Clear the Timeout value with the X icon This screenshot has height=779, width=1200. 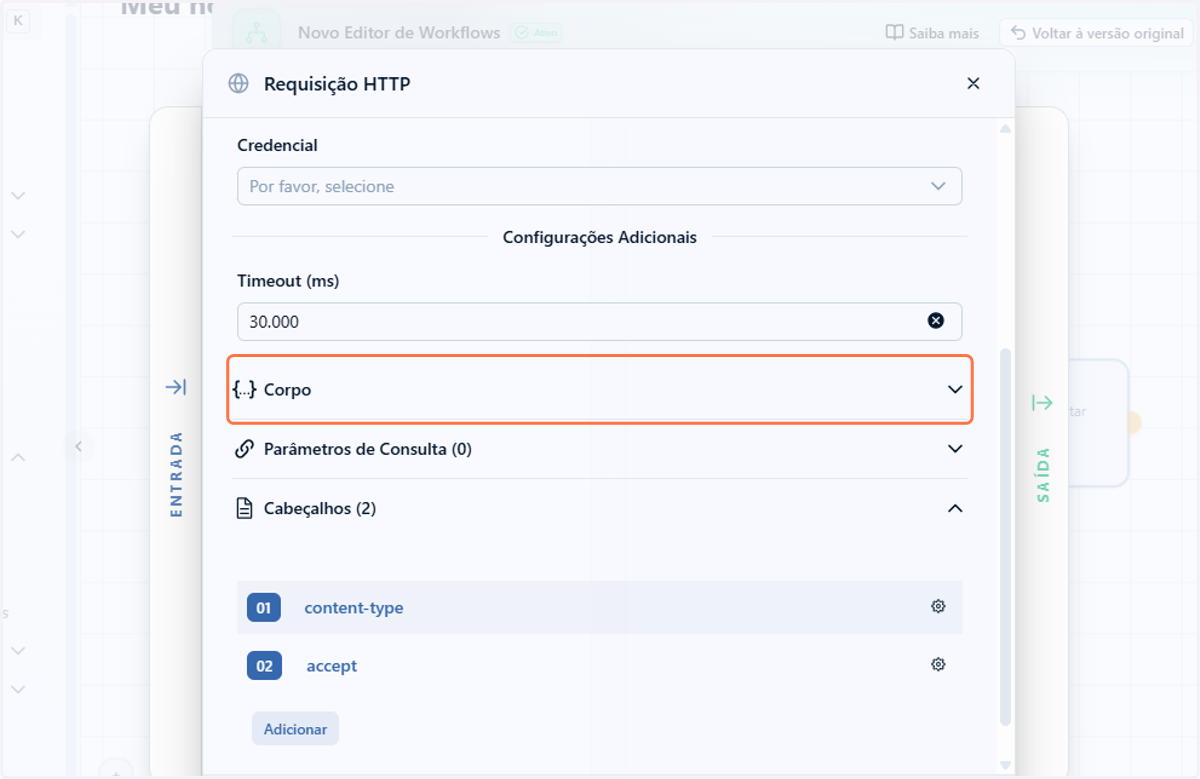(936, 321)
